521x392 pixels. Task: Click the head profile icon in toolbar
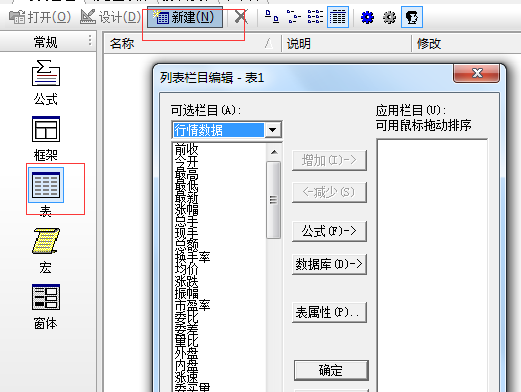[x=412, y=17]
